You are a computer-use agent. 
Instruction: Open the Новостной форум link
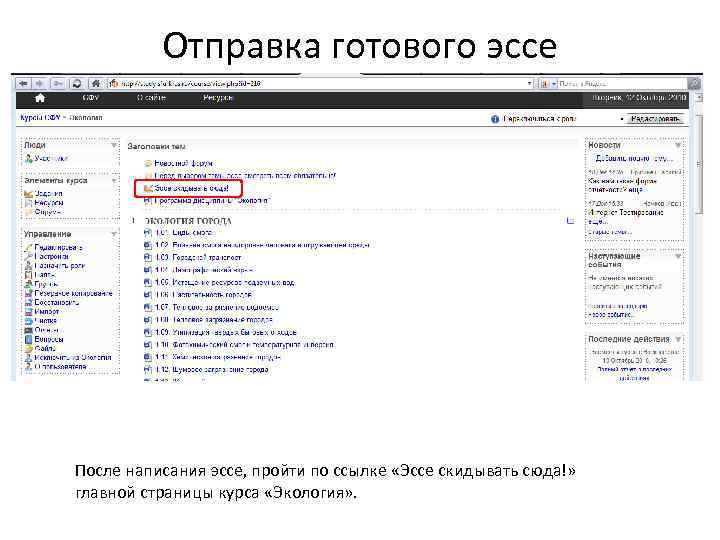183,163
